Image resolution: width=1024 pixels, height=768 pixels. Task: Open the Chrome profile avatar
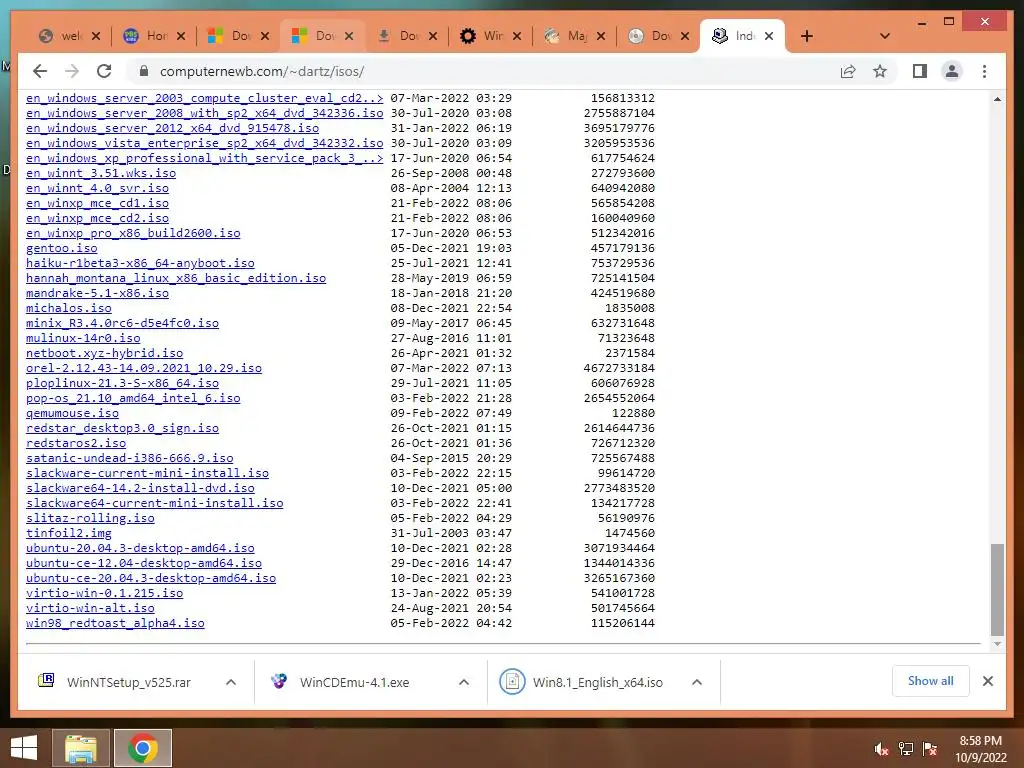click(x=952, y=71)
